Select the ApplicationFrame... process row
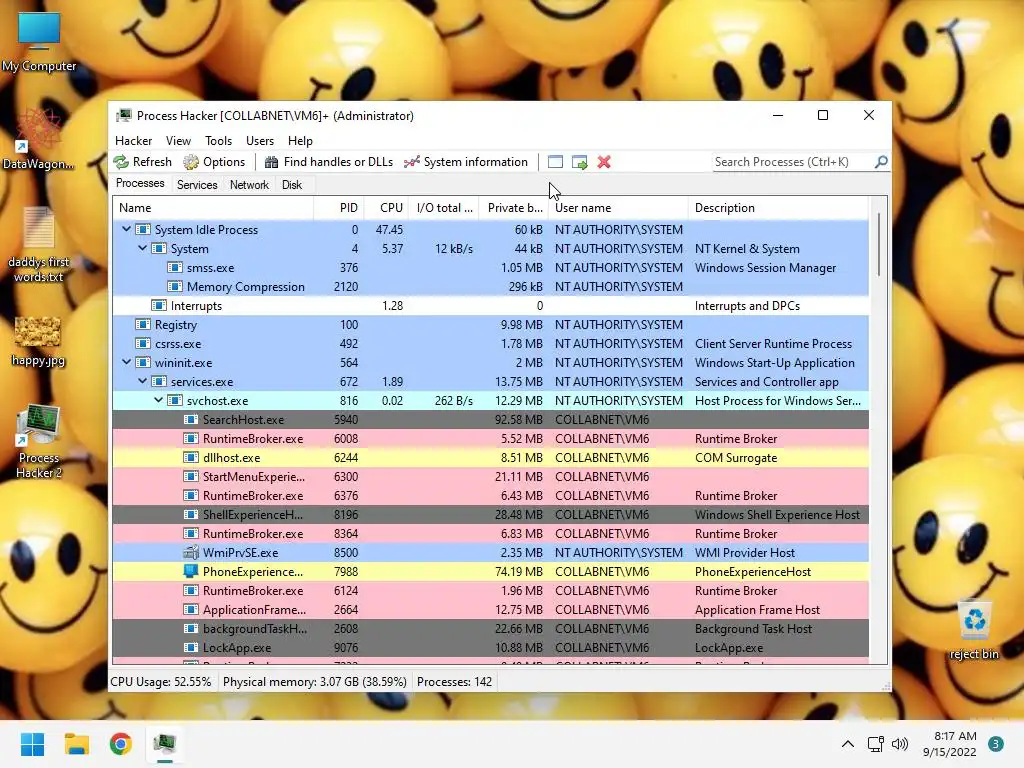The height and width of the screenshot is (768, 1024). [490, 609]
